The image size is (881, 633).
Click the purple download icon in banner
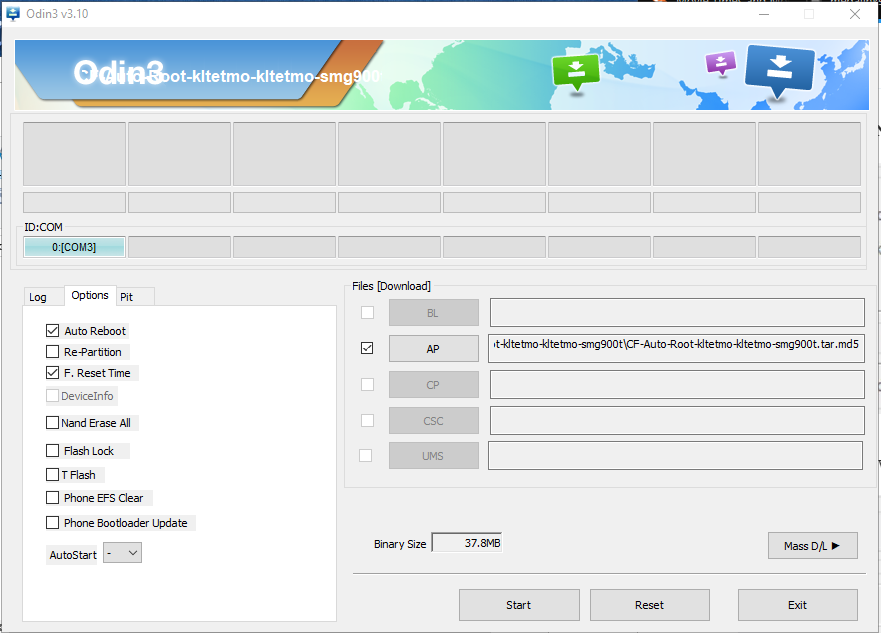(x=720, y=63)
